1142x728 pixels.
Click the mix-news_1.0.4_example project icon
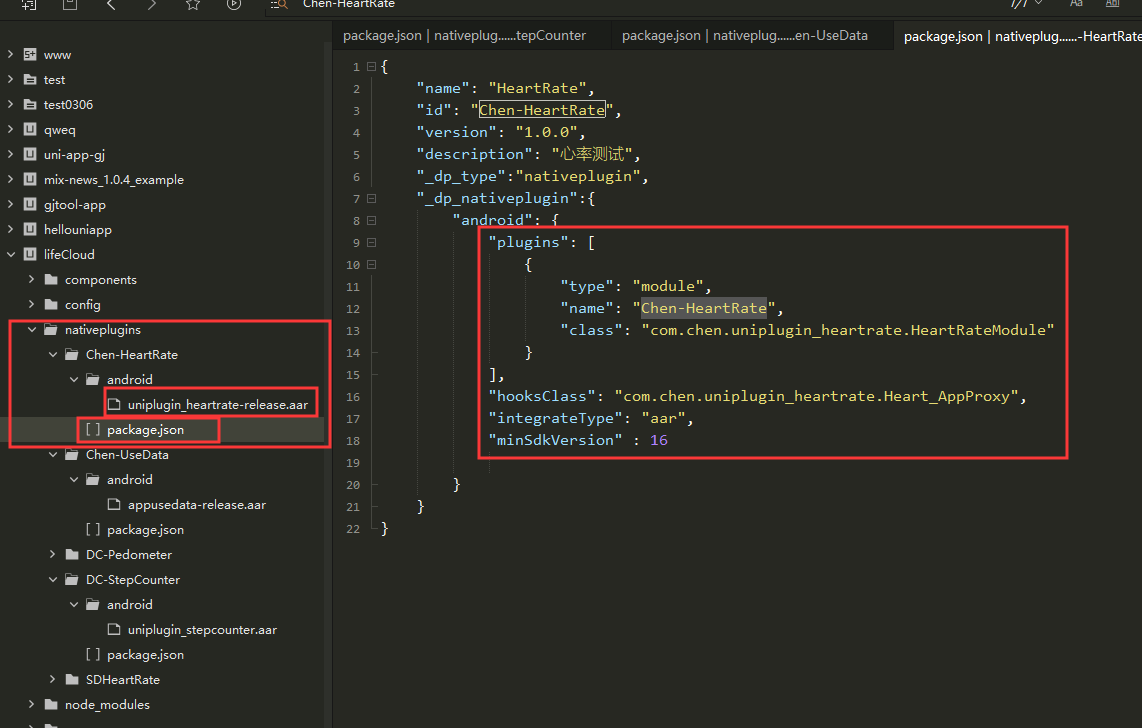[x=30, y=179]
